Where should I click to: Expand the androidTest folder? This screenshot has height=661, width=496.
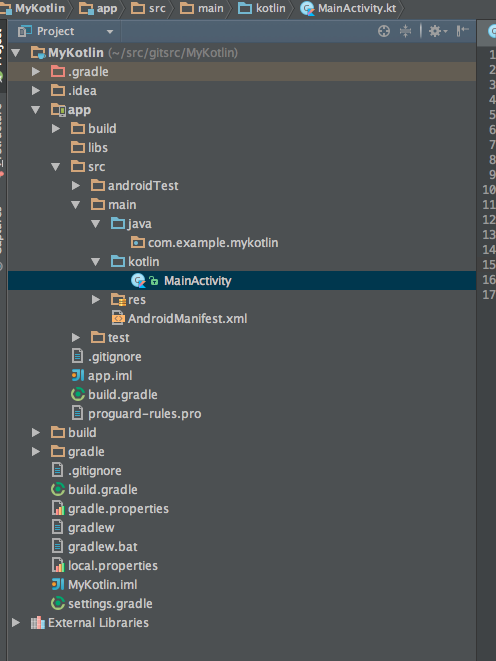coord(76,185)
